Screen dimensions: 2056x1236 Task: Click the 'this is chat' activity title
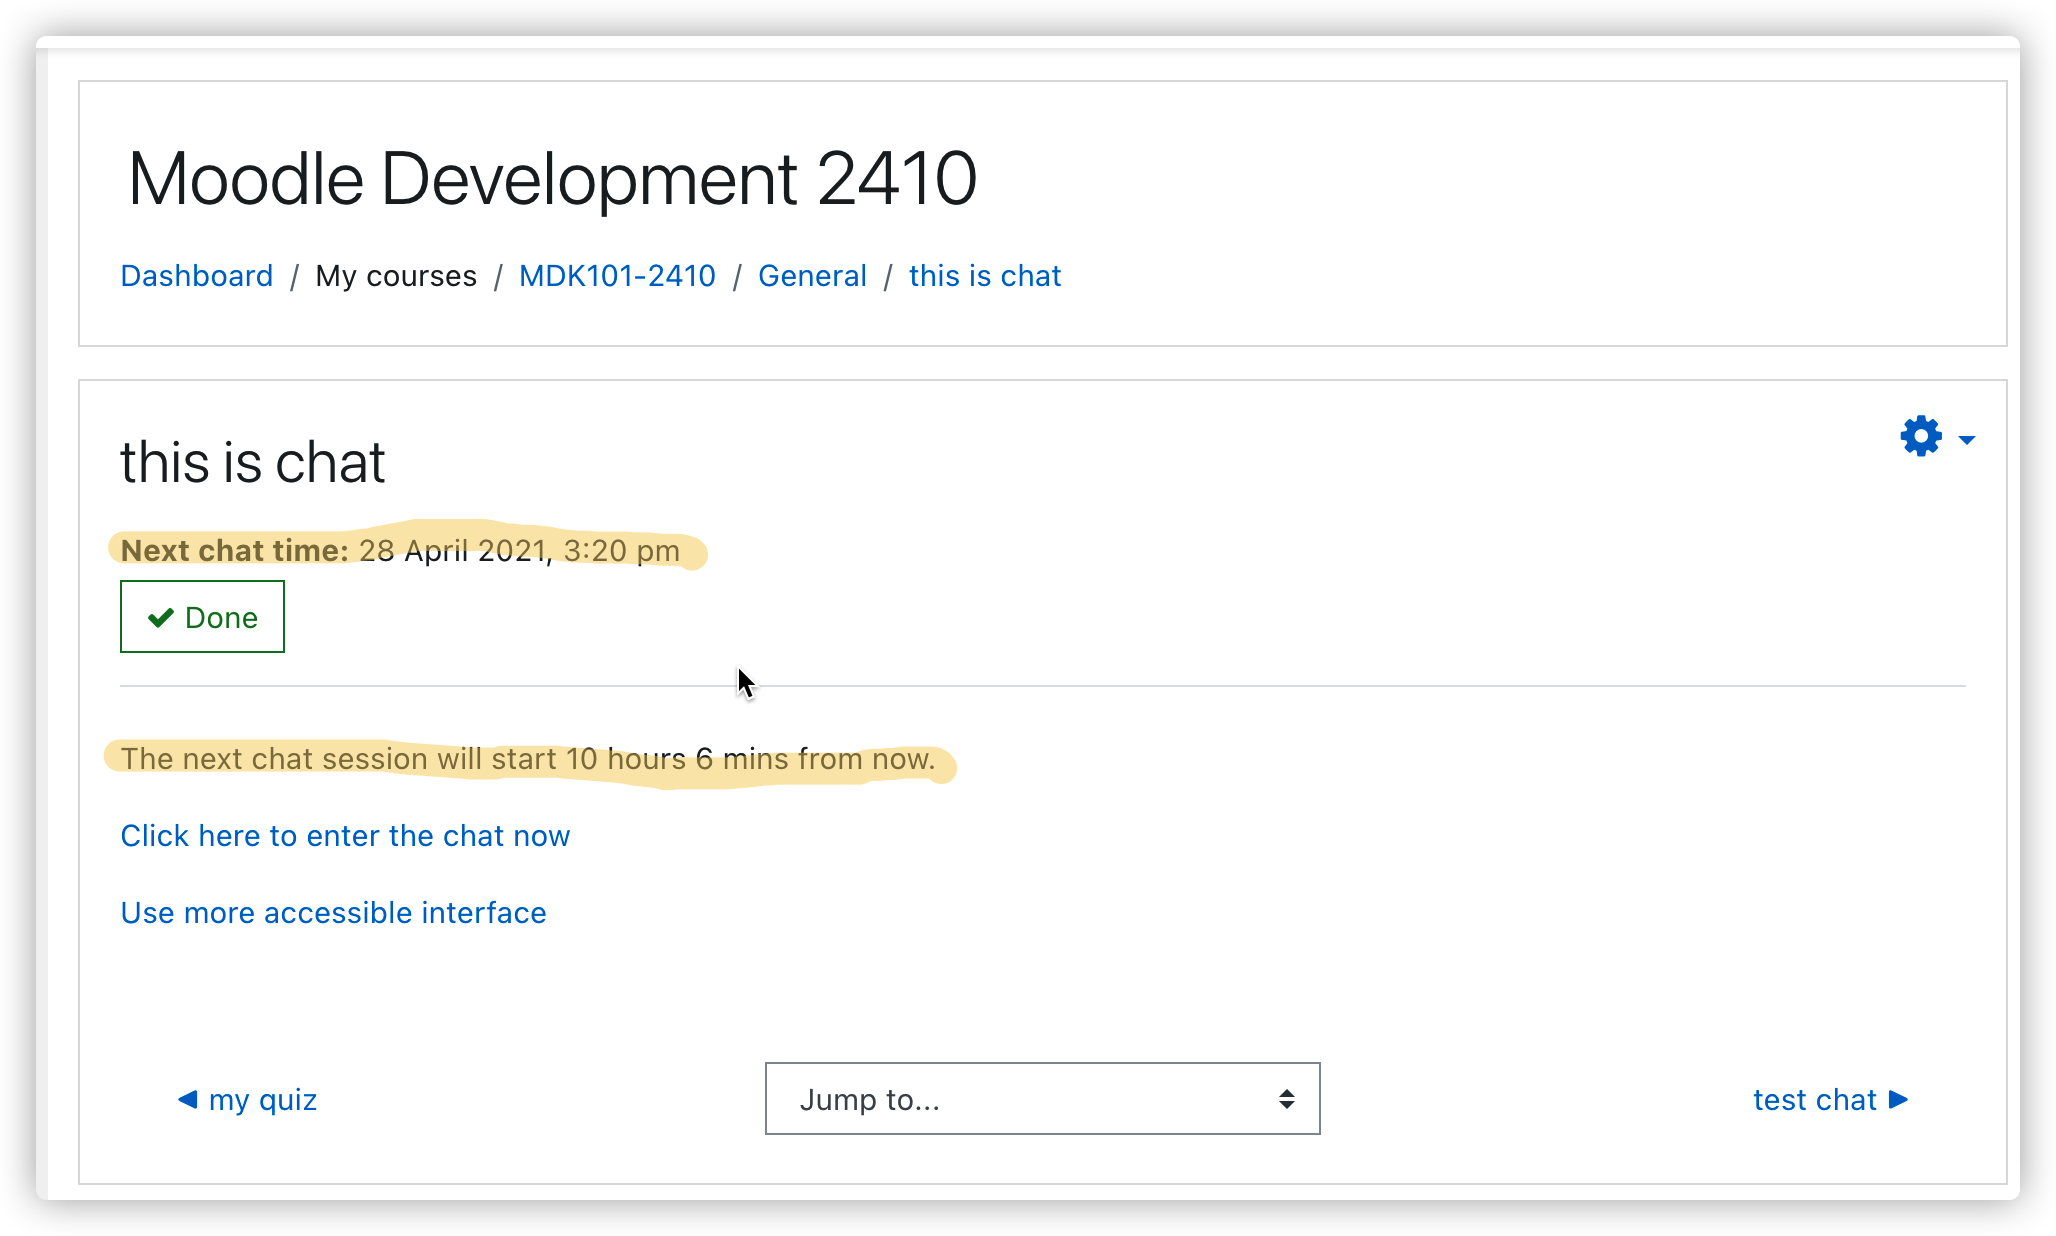click(x=252, y=462)
